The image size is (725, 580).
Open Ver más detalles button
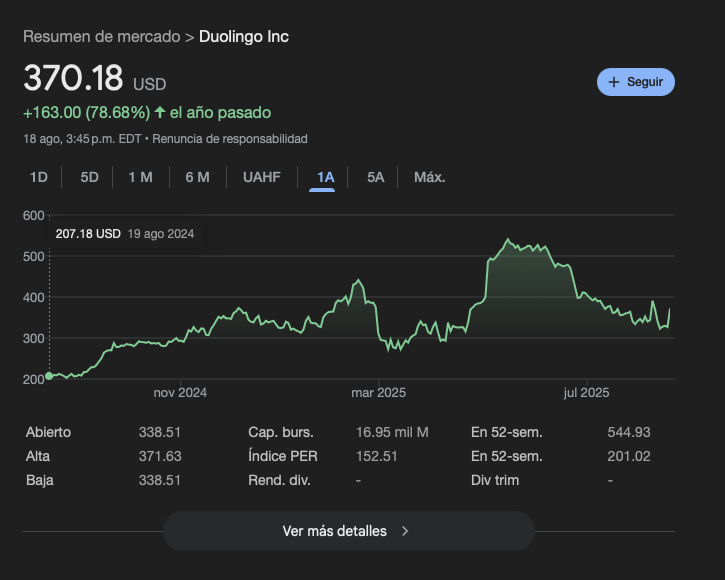click(349, 531)
